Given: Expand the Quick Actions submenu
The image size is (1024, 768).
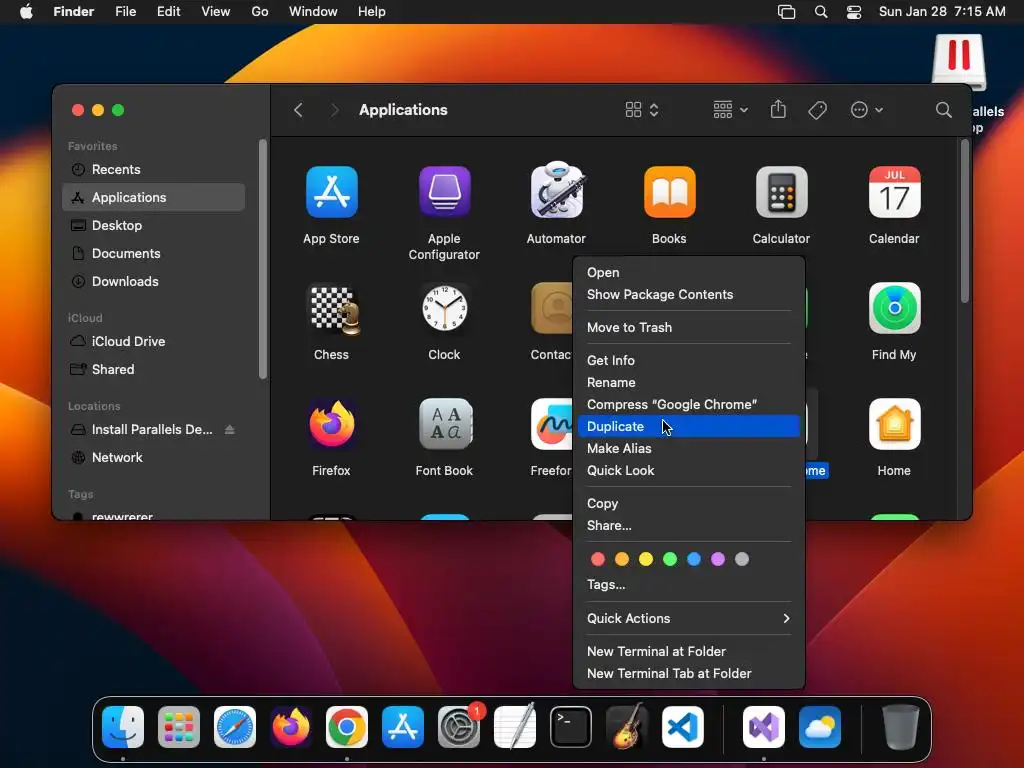Looking at the screenshot, I should coord(688,618).
